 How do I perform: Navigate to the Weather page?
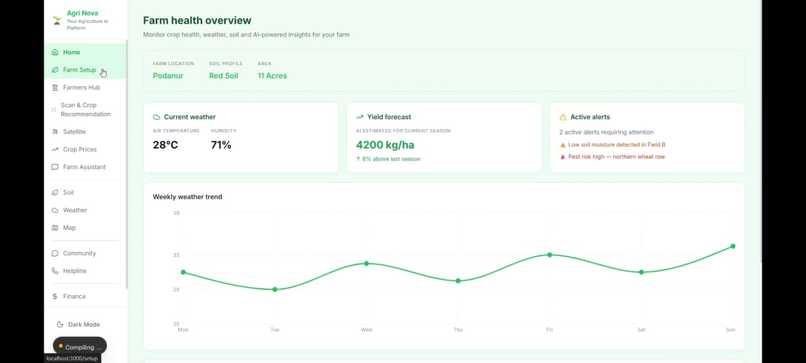(85, 210)
